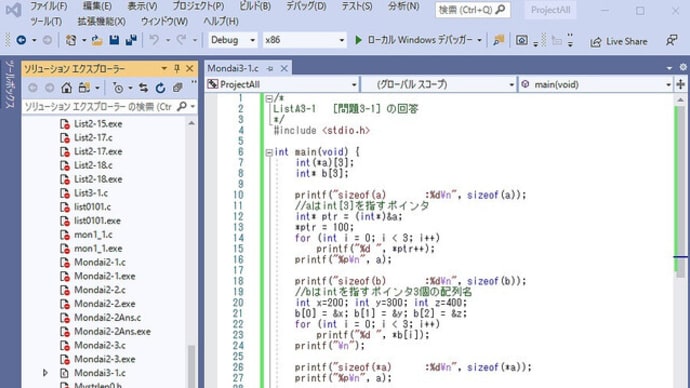
Task: Collapse the main function code block
Action: [x=269, y=153]
